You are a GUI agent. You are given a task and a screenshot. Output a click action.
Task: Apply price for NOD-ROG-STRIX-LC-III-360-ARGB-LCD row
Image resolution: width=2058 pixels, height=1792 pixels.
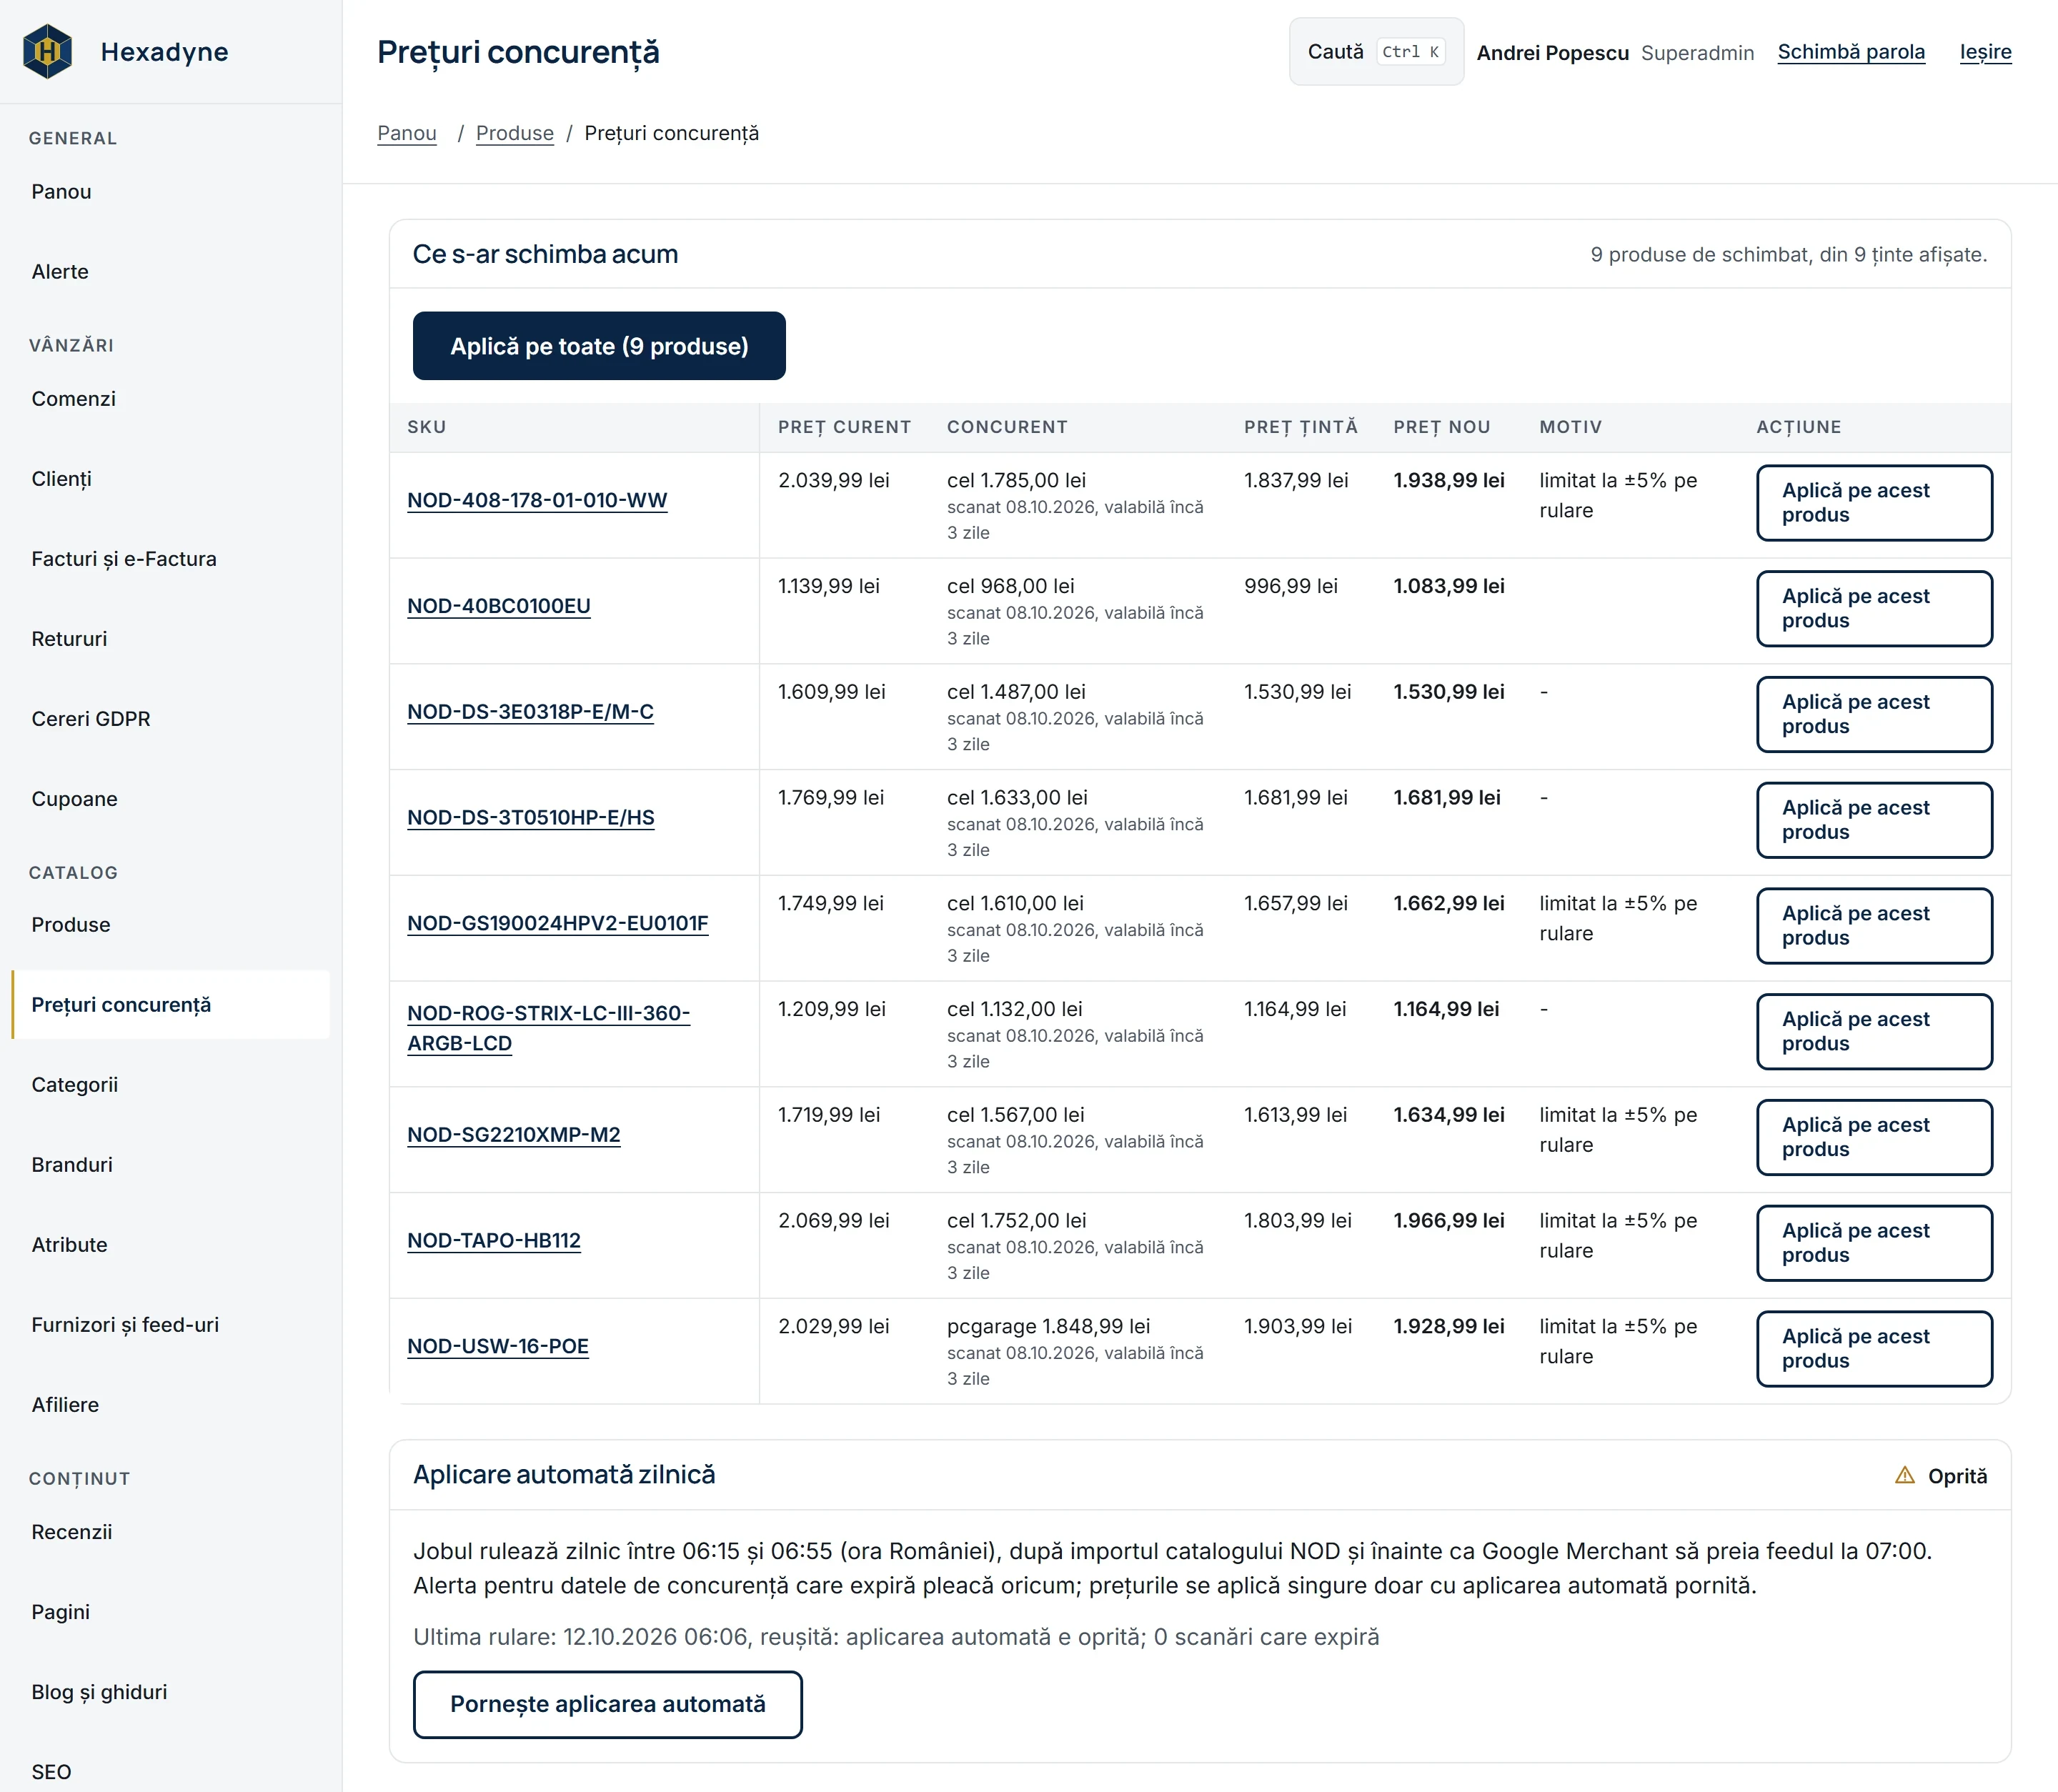1874,1032
